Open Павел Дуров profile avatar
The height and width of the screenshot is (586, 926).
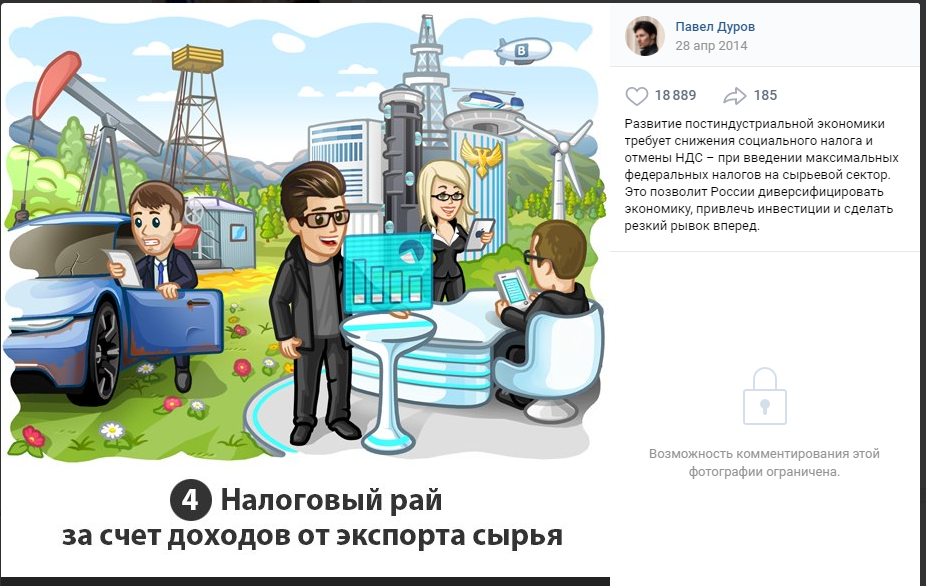(x=645, y=35)
